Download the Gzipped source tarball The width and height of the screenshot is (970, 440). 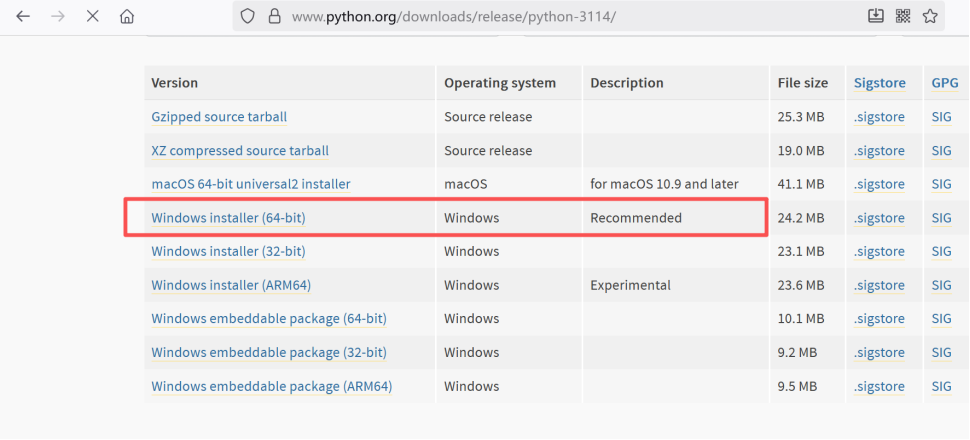pyautogui.click(x=218, y=117)
